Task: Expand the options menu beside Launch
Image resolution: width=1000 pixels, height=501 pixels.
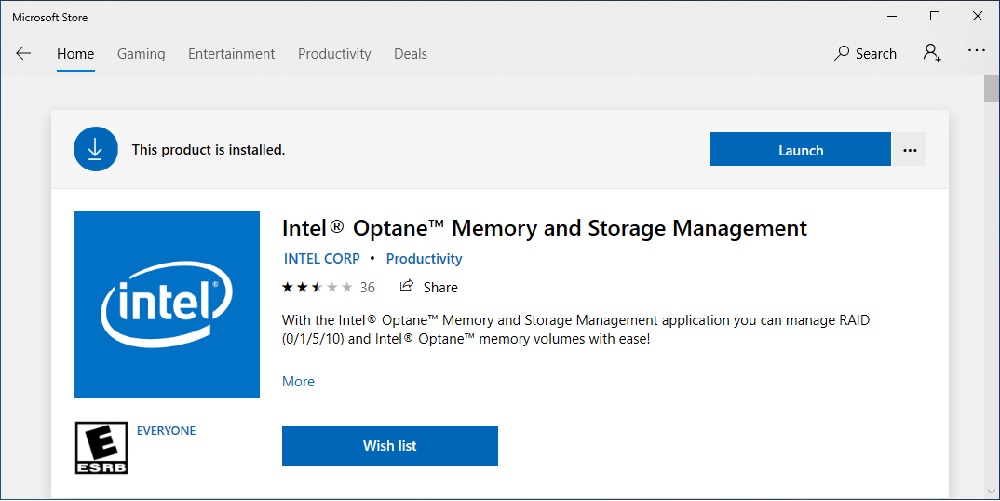Action: (x=909, y=150)
